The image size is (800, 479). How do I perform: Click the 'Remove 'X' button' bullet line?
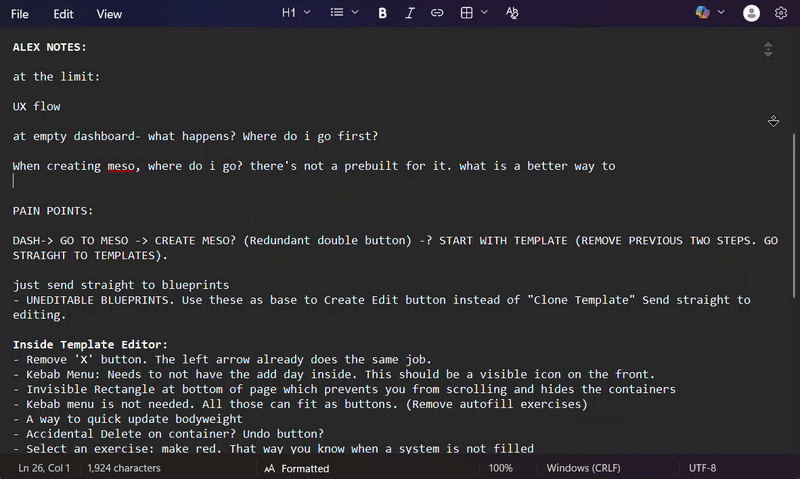[x=222, y=360]
